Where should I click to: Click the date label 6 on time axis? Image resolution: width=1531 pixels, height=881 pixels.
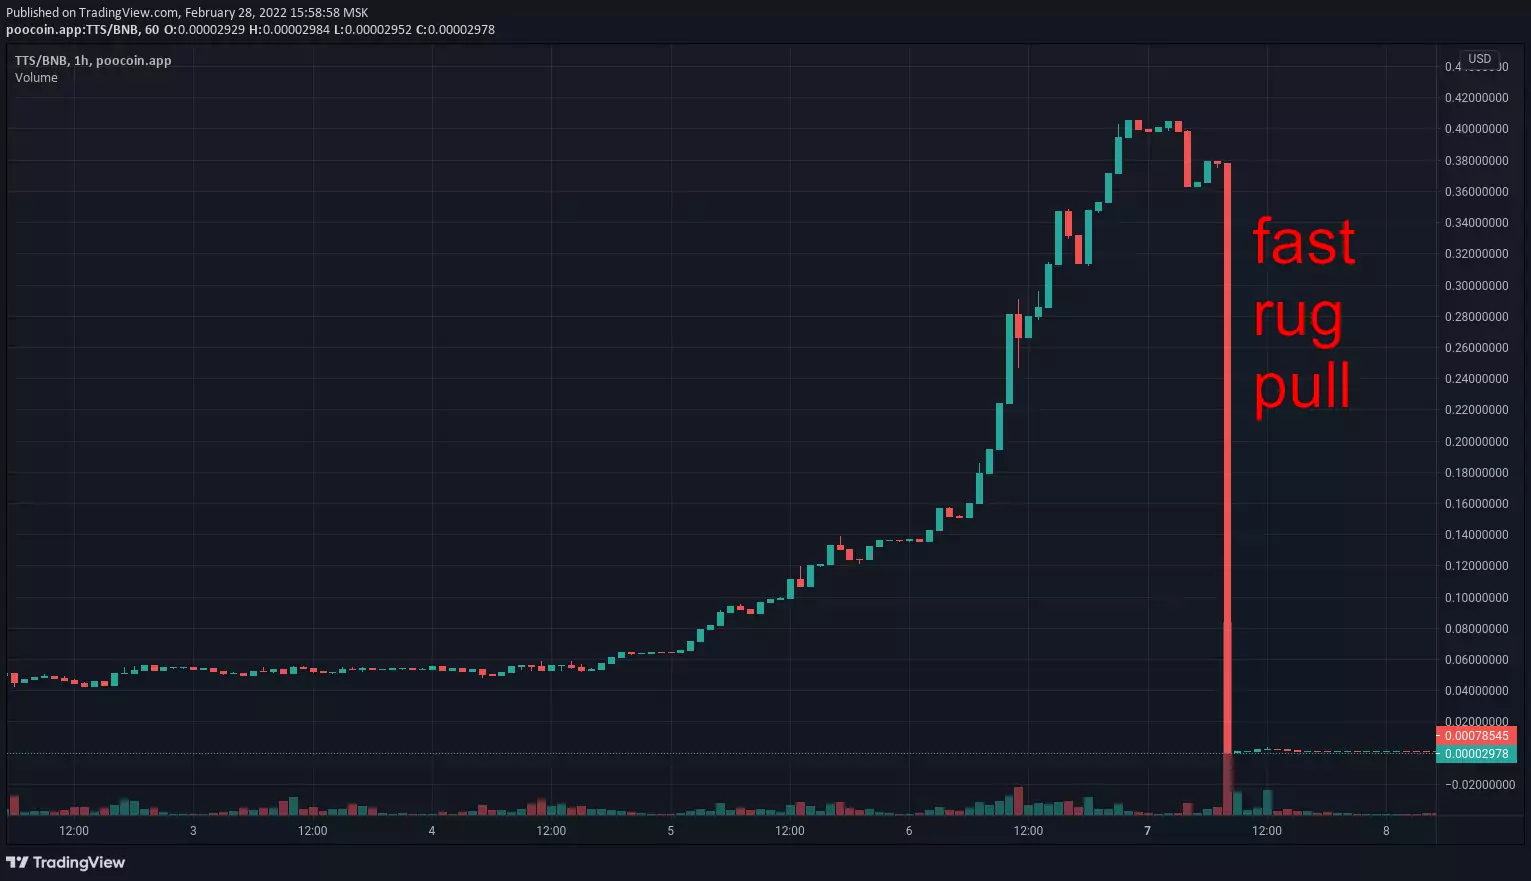pos(909,831)
